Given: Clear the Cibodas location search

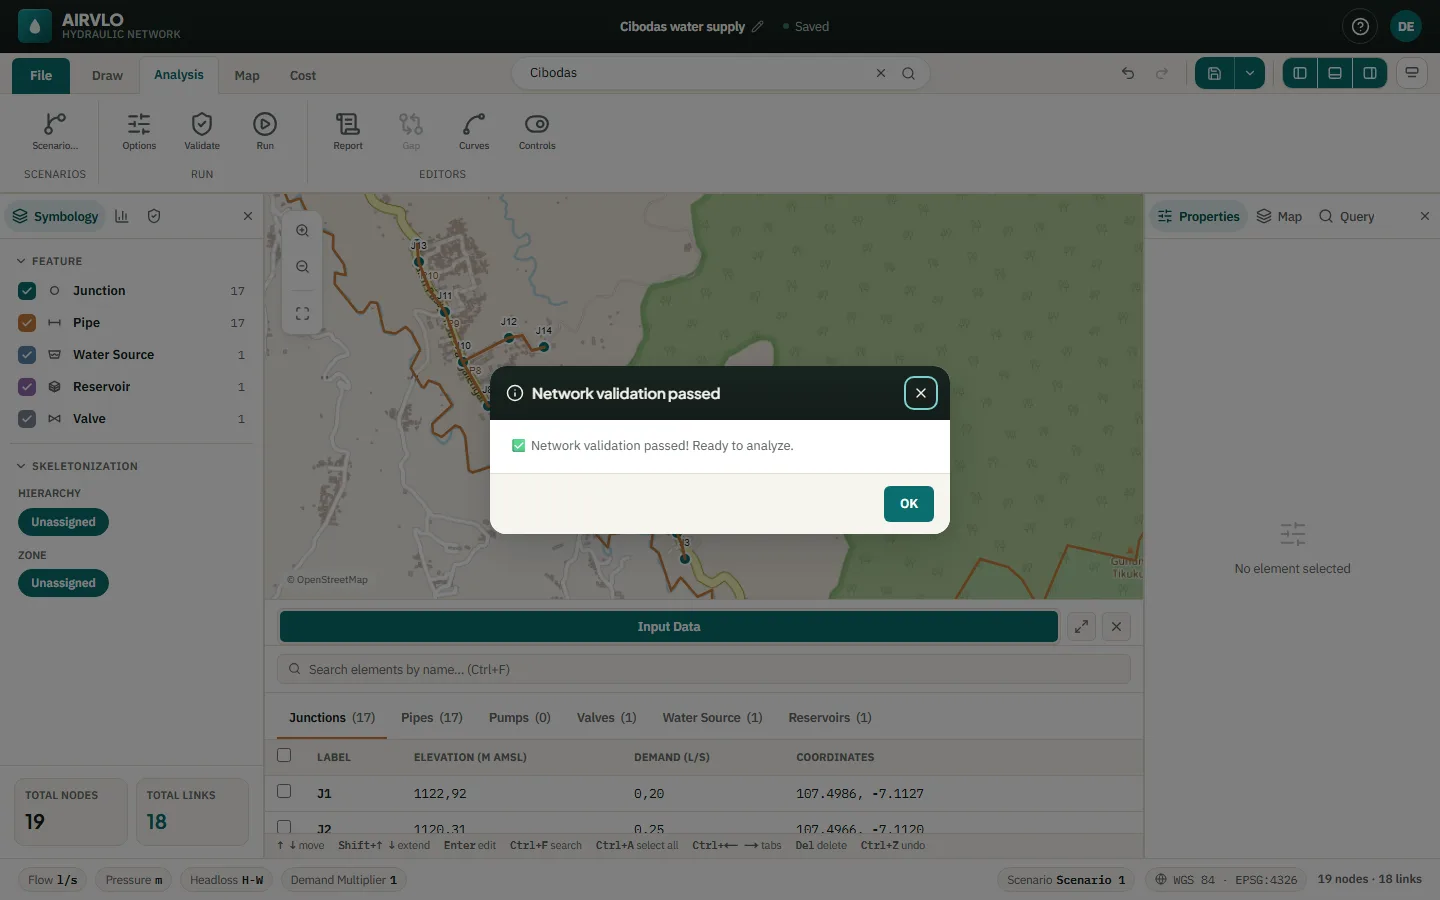Looking at the screenshot, I should tap(881, 73).
